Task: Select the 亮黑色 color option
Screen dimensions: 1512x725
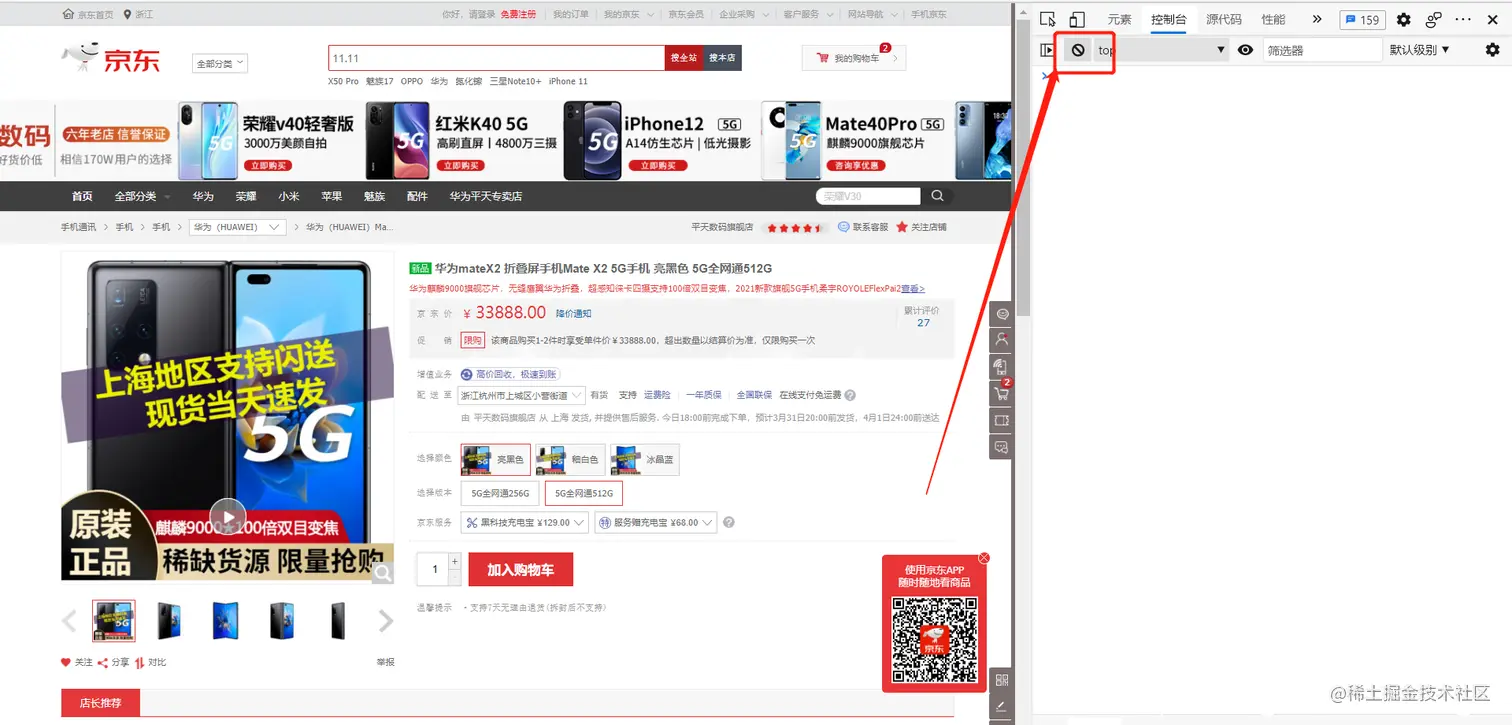Action: 496,460
